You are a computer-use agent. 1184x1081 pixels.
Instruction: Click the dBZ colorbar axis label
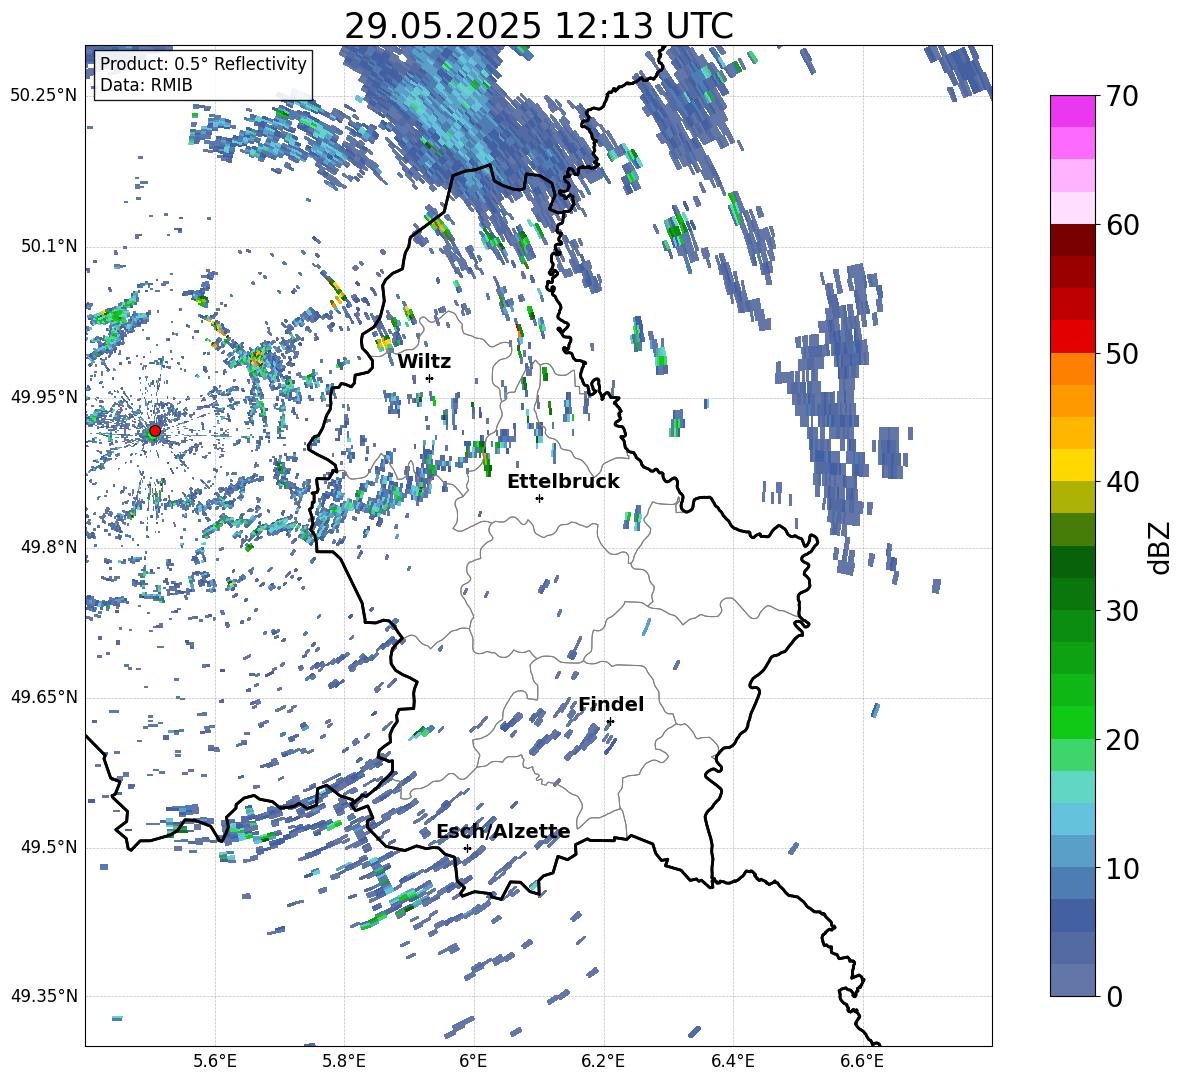pyautogui.click(x=1161, y=547)
